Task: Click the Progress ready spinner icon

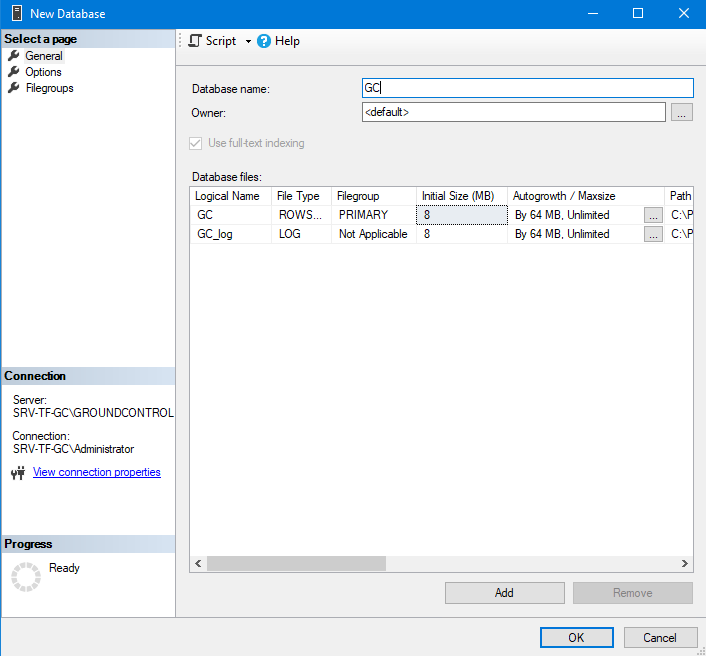Action: [25, 576]
